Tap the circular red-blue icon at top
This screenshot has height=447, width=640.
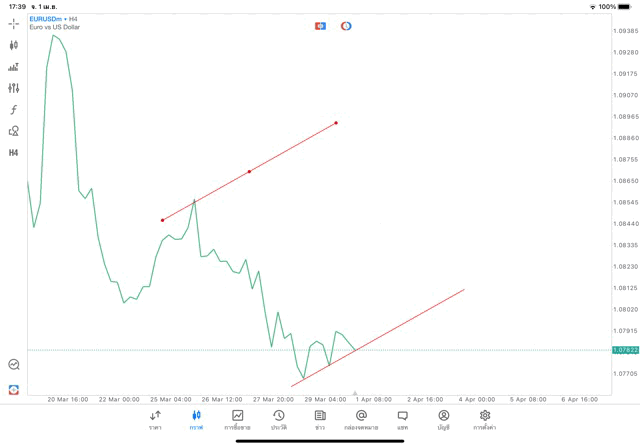coord(346,26)
